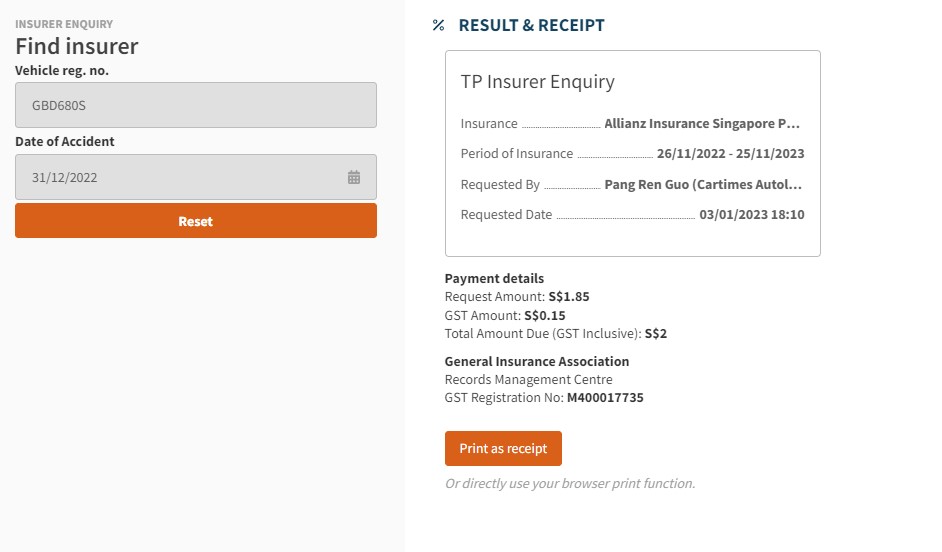Click the Print as receipt button
This screenshot has height=552, width=942.
point(503,449)
